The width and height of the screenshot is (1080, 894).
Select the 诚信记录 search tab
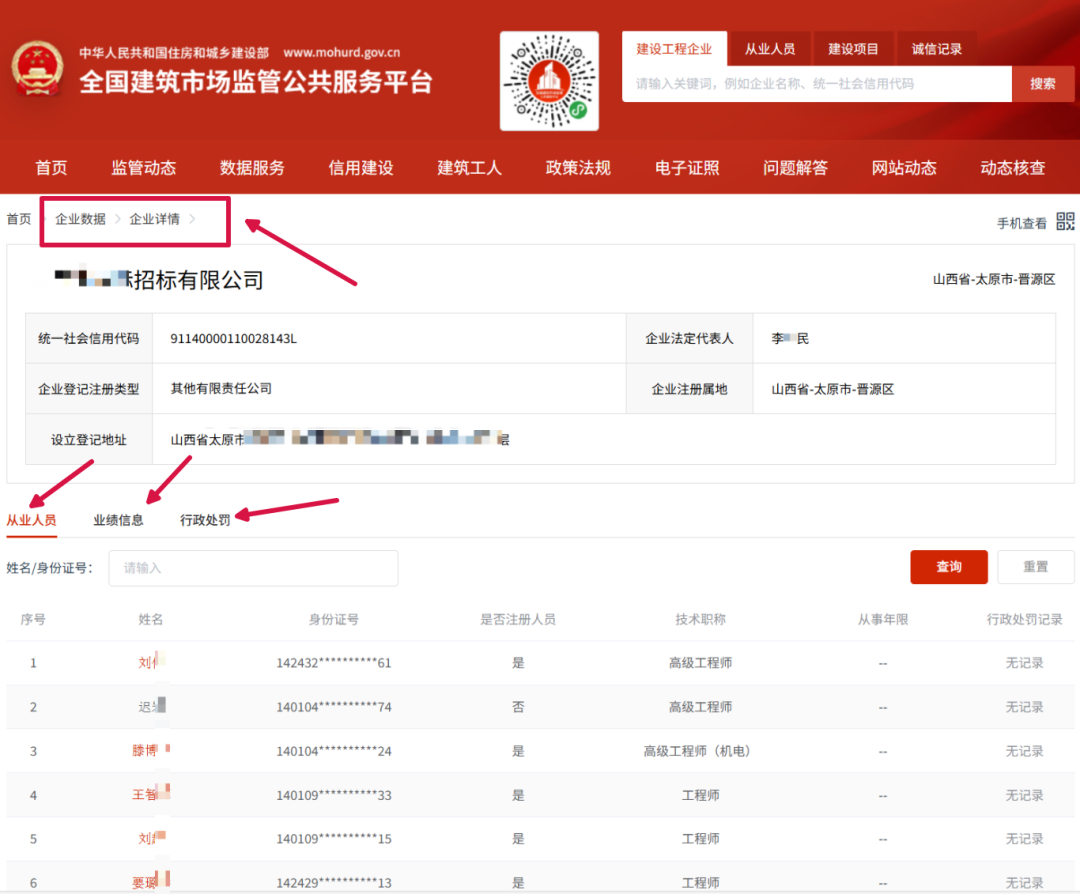(936, 49)
